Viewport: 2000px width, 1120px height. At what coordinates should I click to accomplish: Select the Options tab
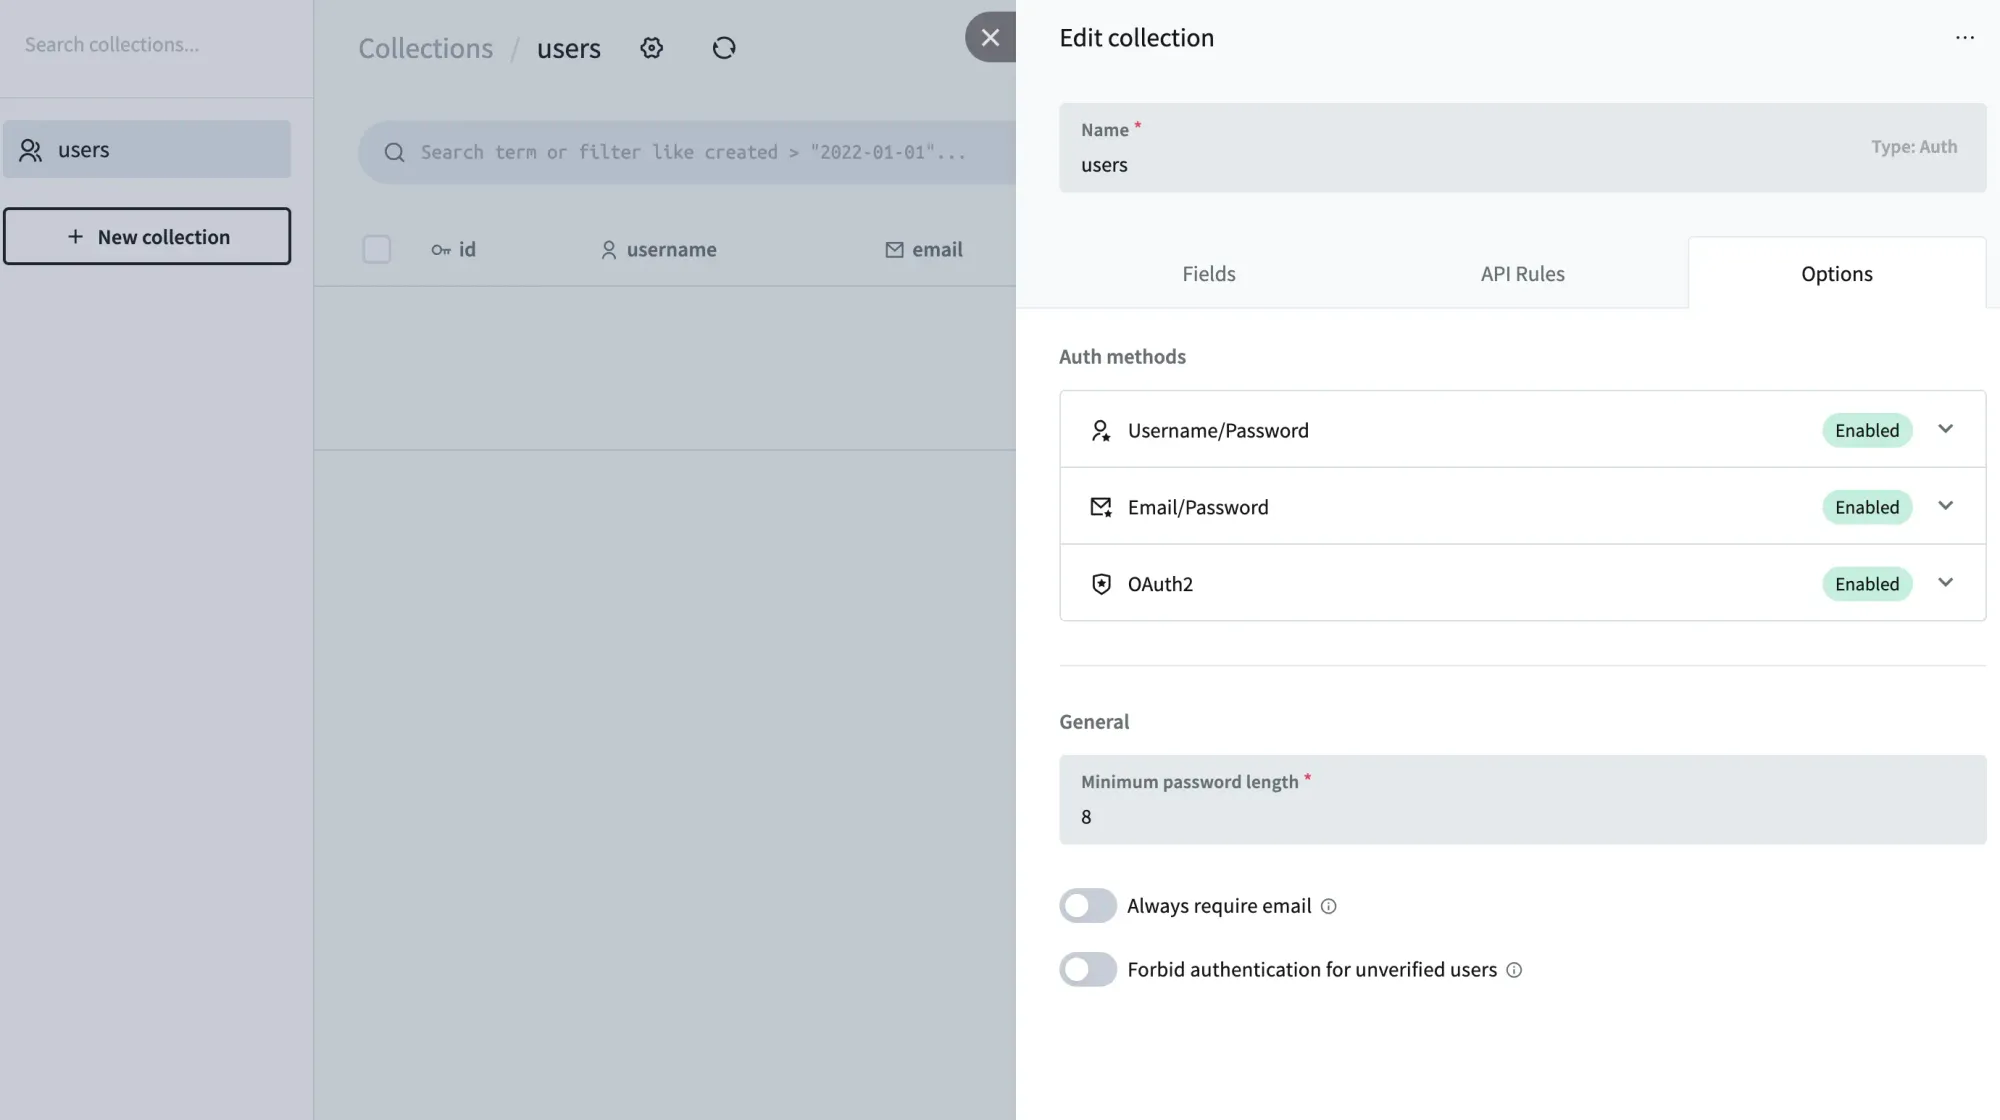tap(1837, 273)
